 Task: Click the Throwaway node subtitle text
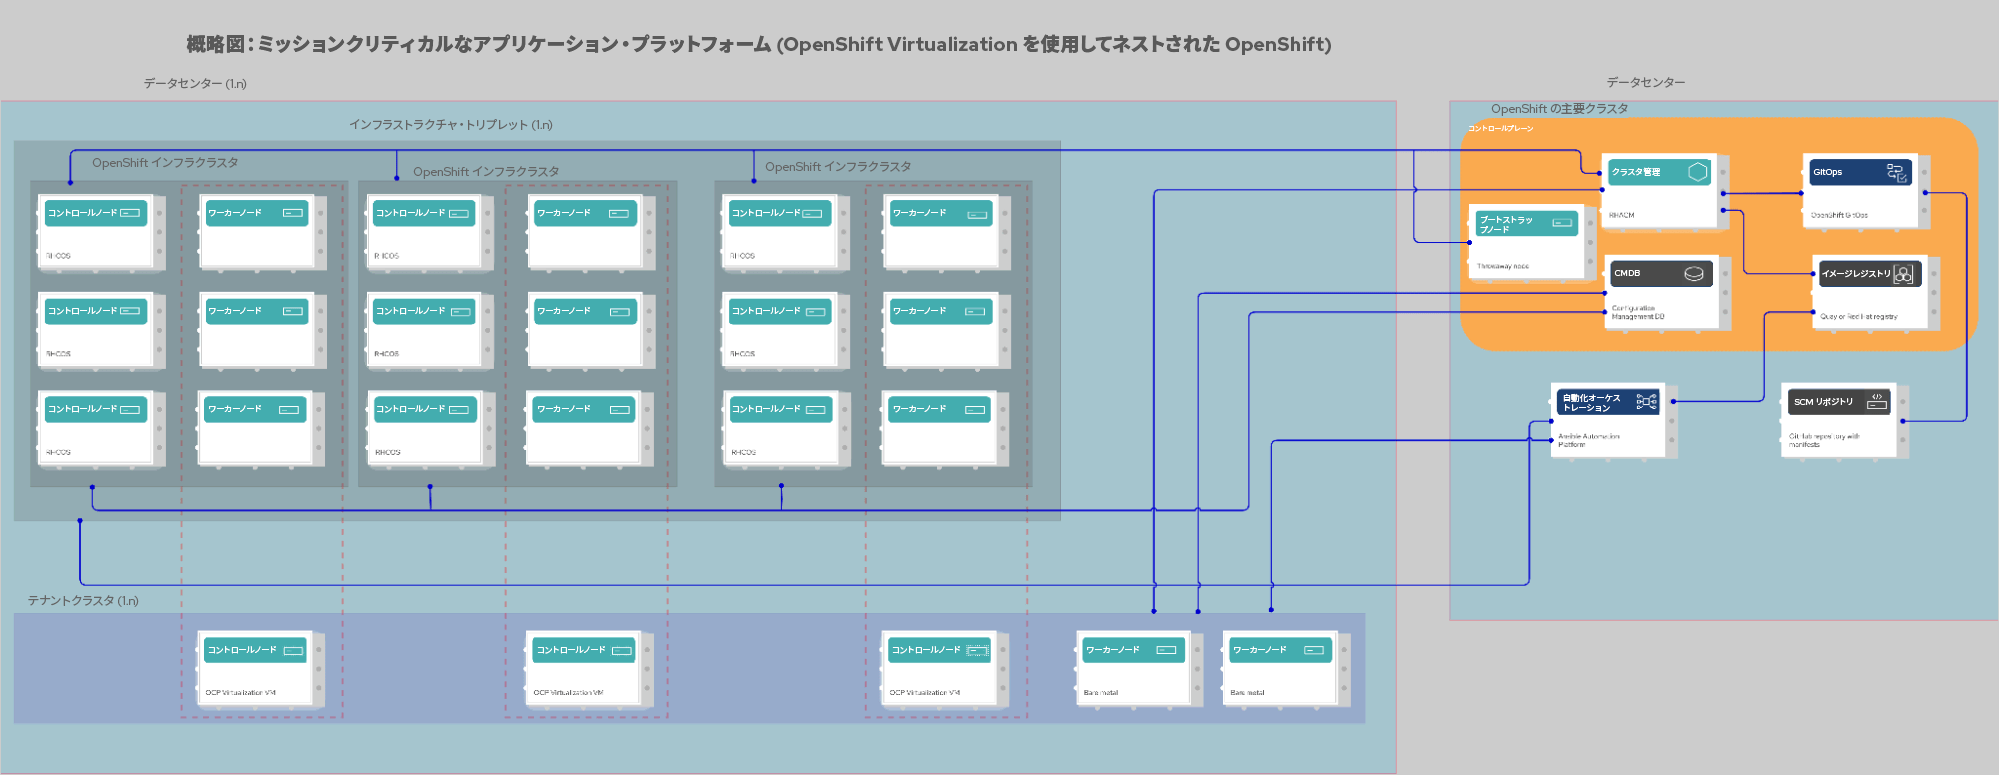click(1503, 266)
